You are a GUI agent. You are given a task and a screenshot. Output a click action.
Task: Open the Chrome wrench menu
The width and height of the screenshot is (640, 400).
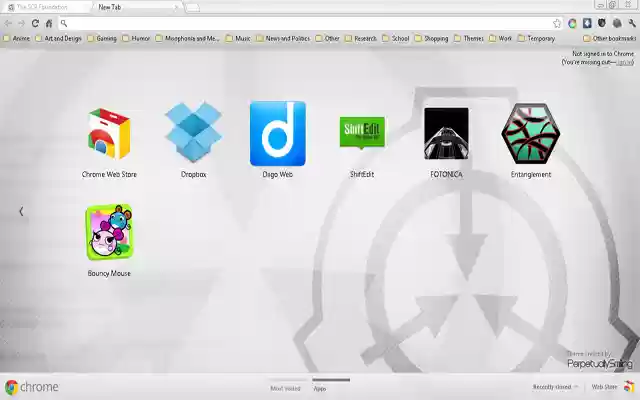(632, 23)
